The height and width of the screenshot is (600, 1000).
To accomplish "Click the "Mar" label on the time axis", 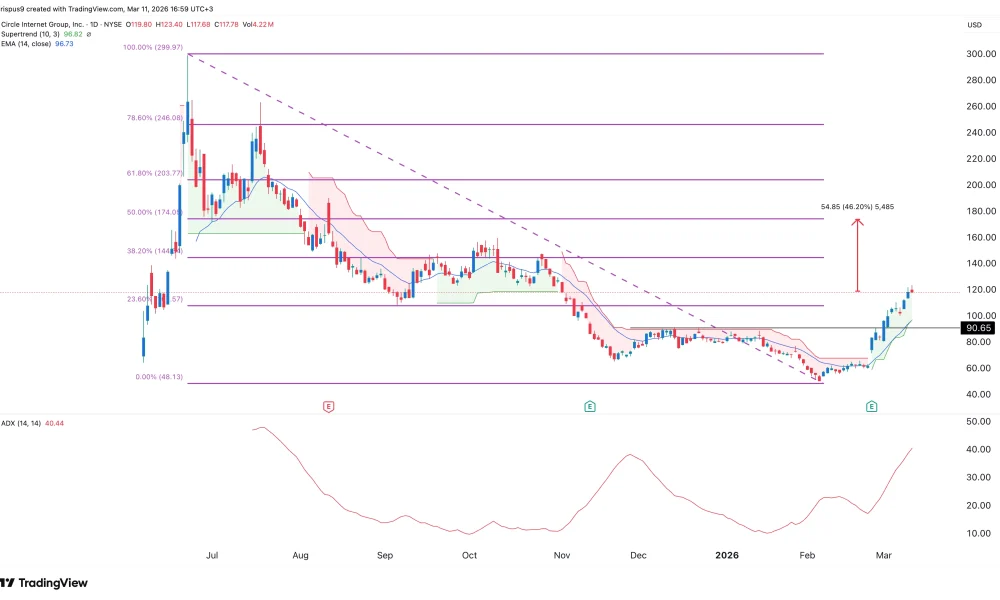I will [x=884, y=555].
